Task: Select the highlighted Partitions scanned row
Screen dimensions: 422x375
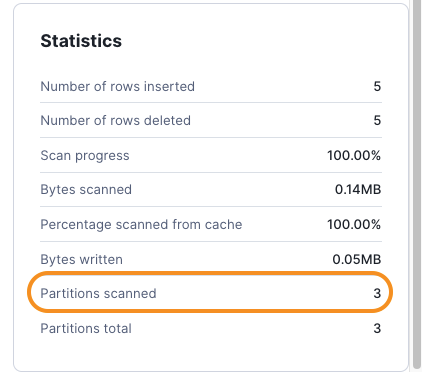Action: [x=210, y=292]
